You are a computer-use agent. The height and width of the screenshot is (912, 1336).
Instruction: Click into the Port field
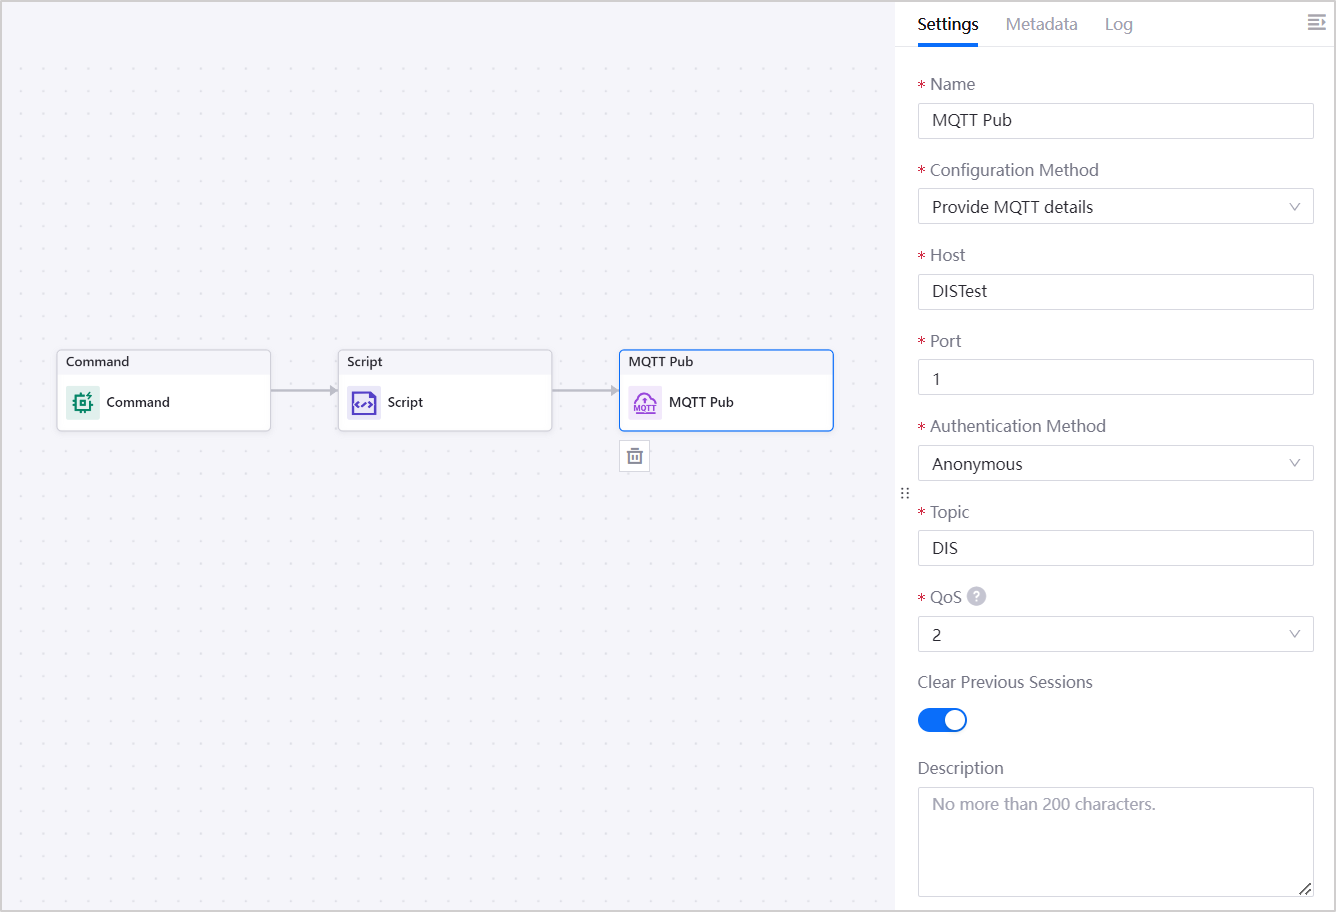click(1115, 378)
